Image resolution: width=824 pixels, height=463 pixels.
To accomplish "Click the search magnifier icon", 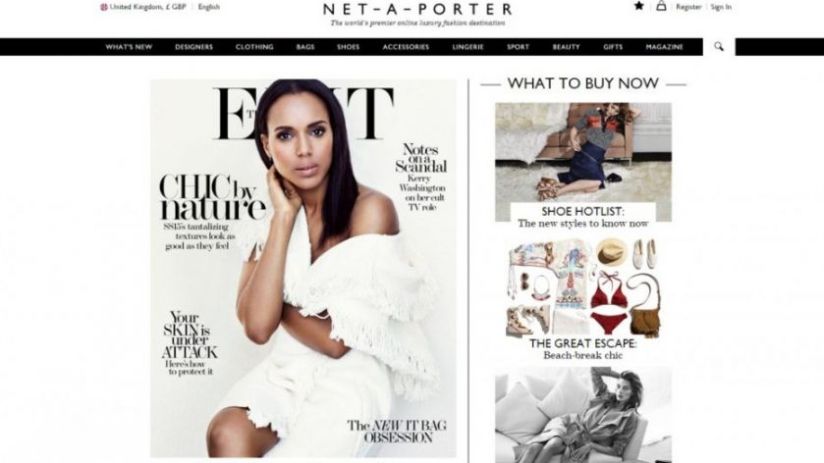I will 718,47.
